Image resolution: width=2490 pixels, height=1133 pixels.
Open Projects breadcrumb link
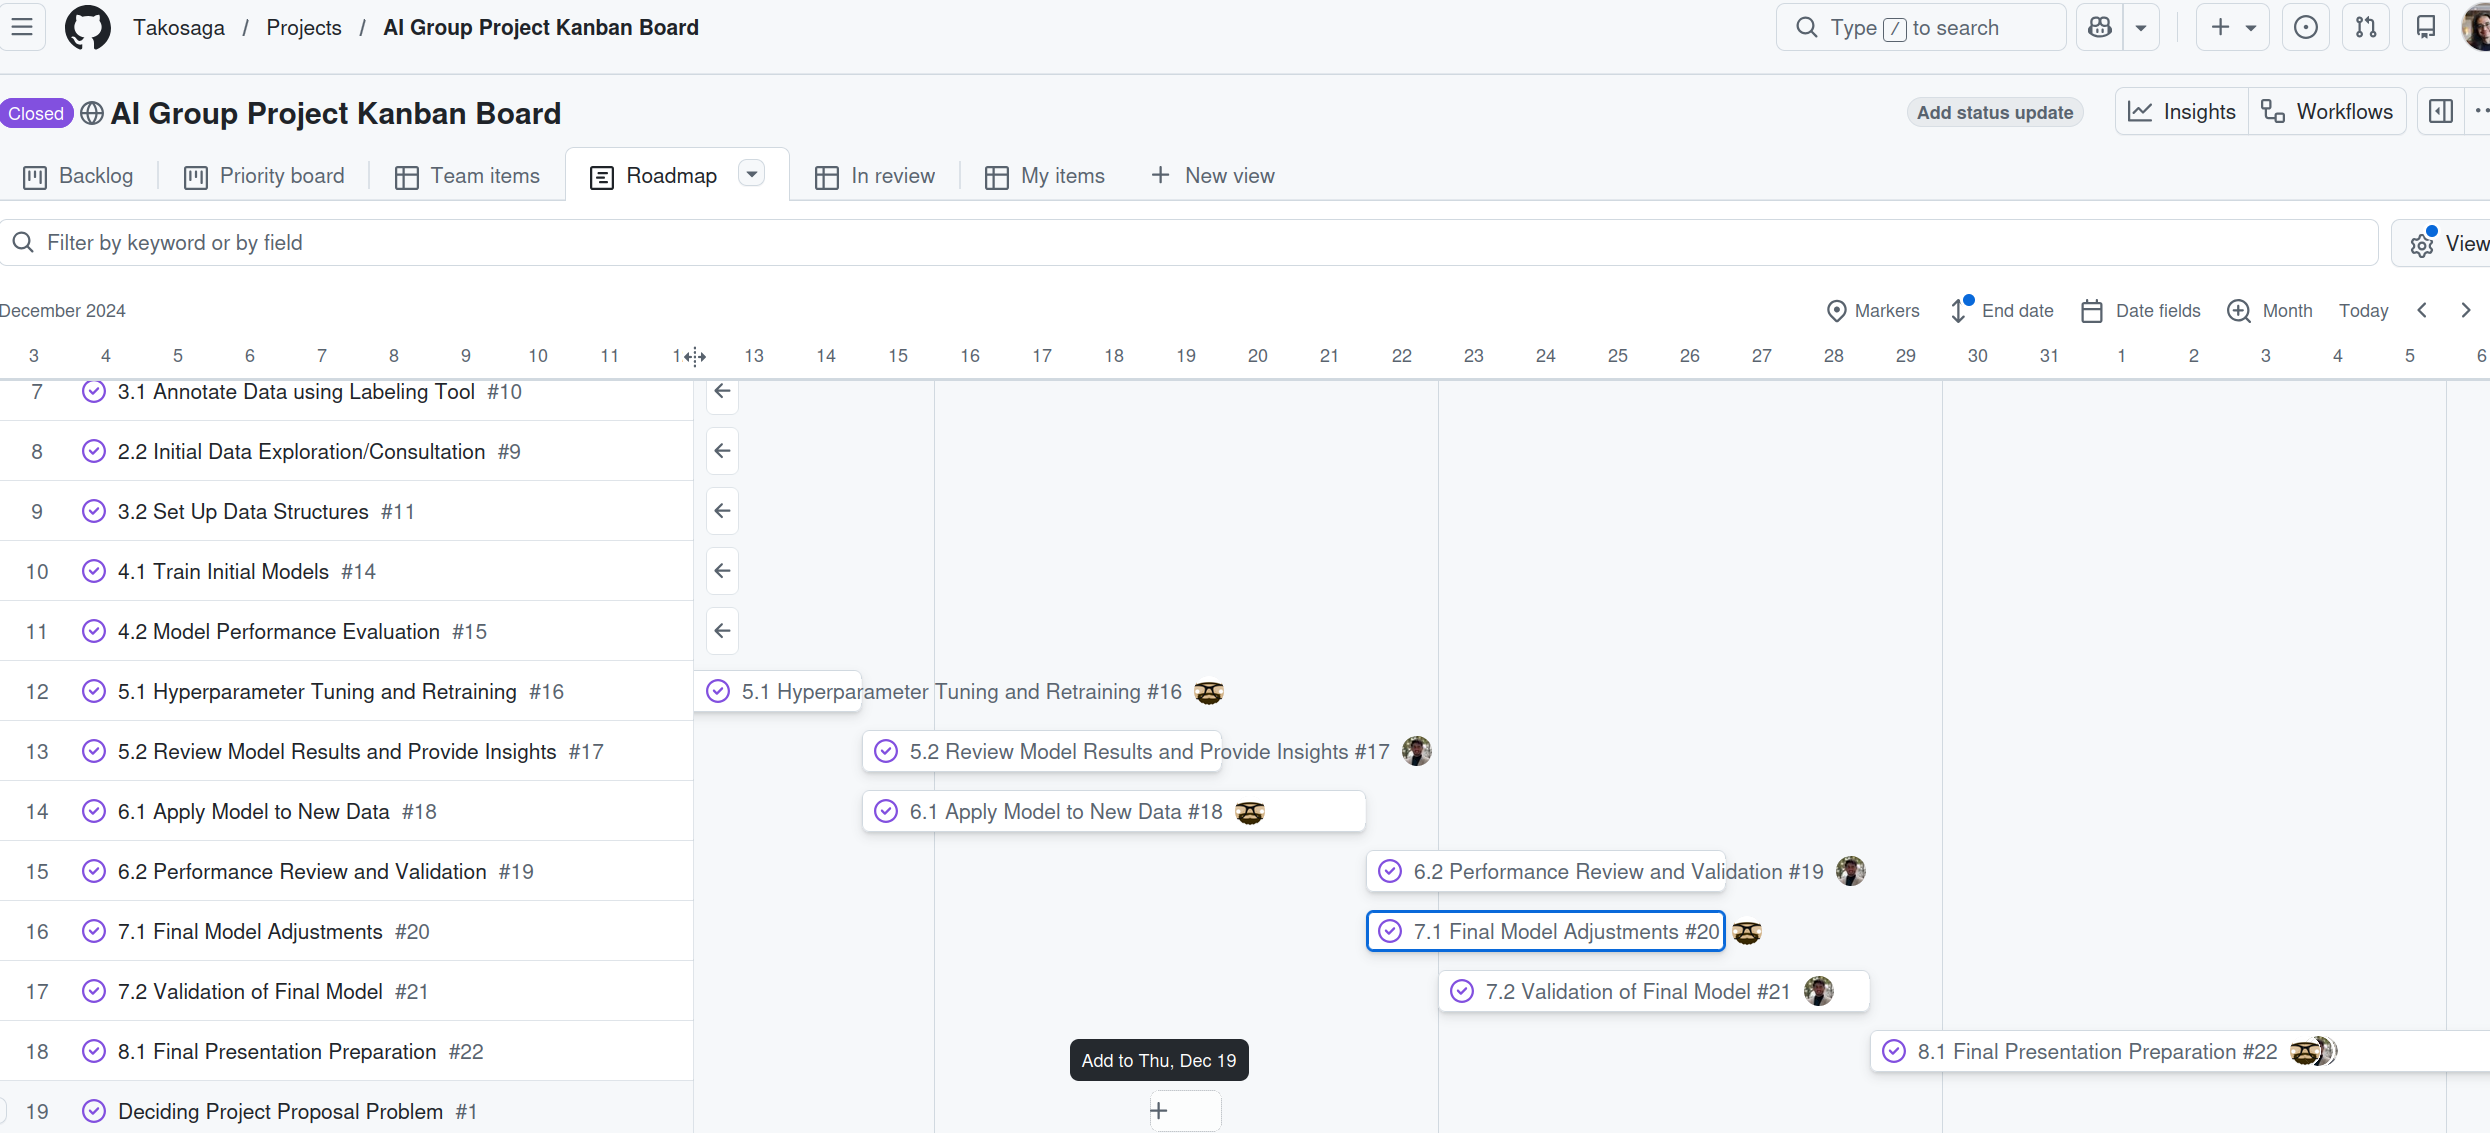point(304,28)
